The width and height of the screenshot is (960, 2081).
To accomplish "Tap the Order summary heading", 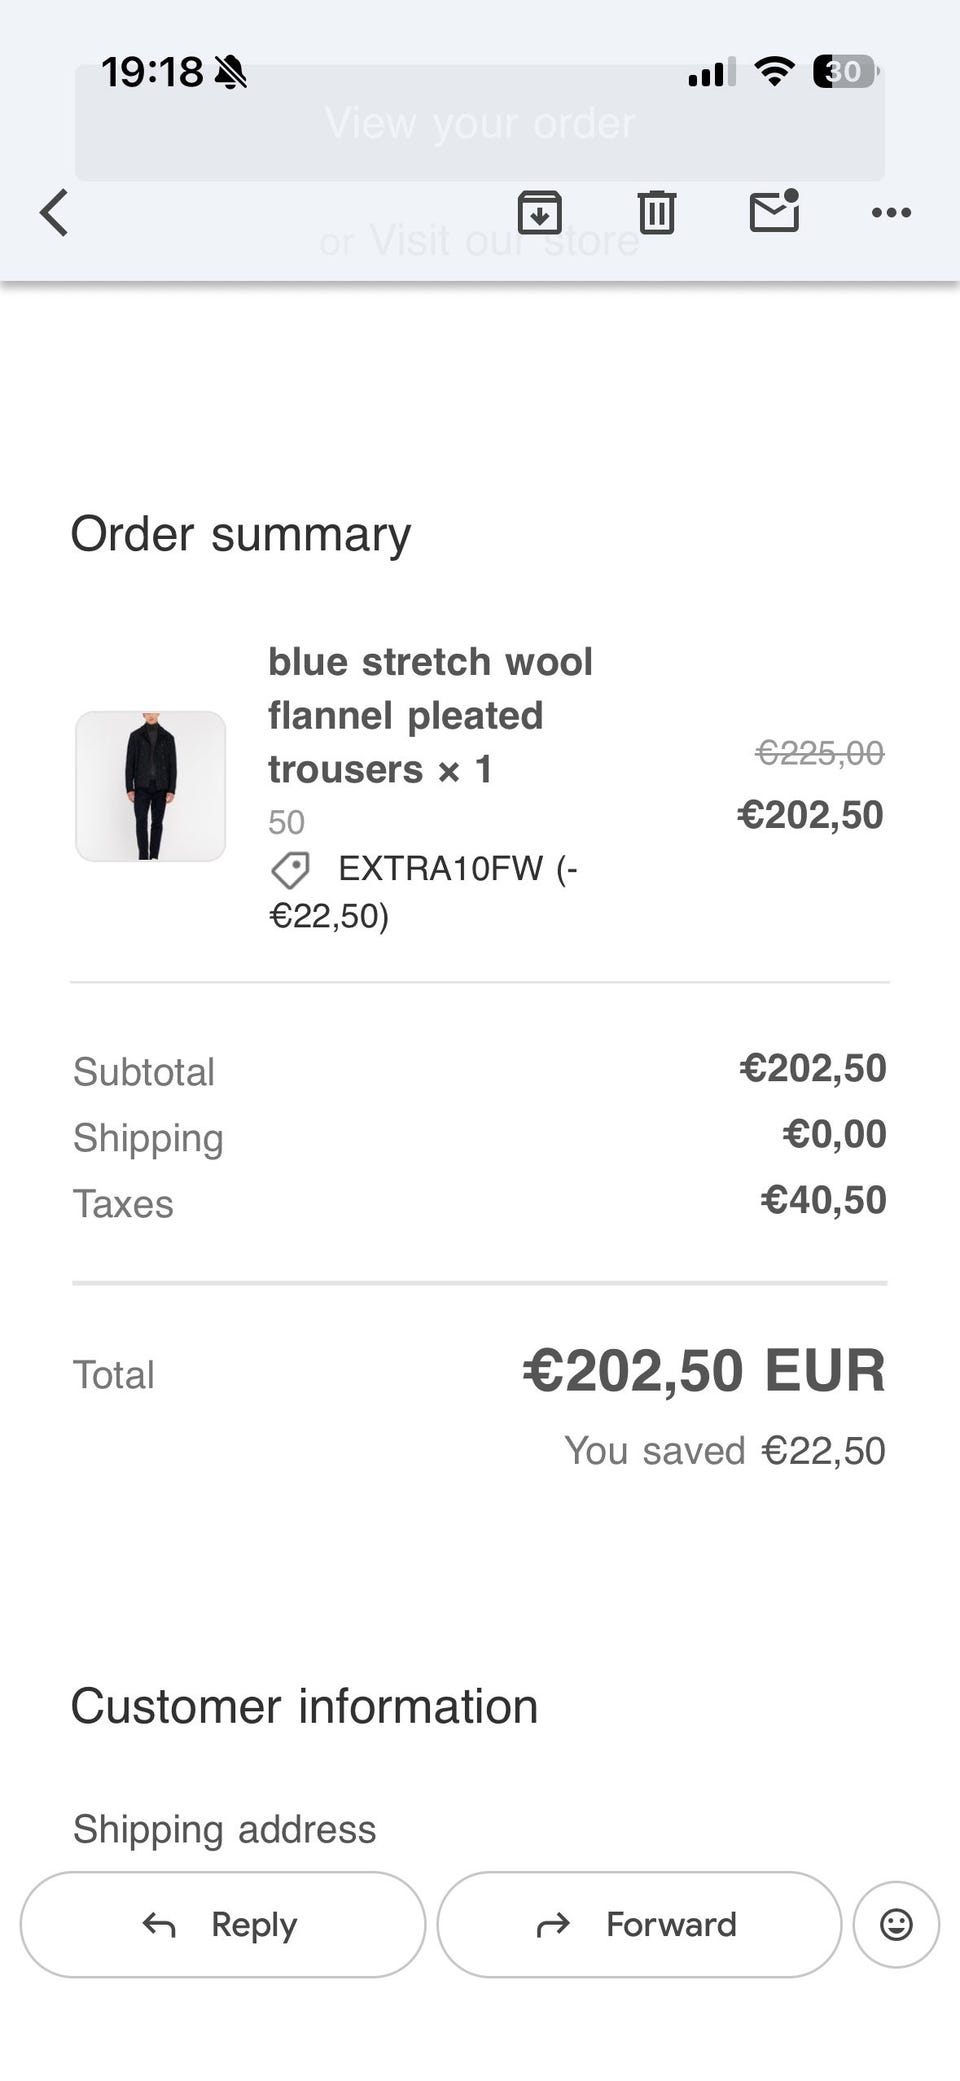I will pos(240,534).
